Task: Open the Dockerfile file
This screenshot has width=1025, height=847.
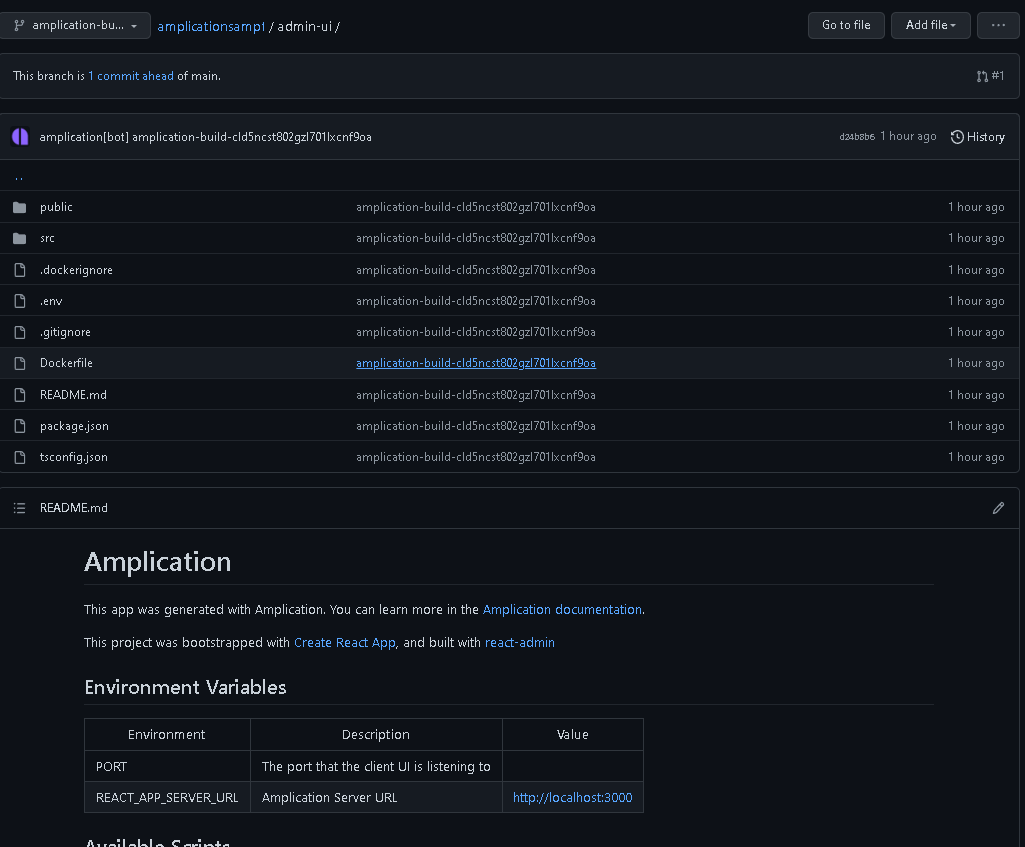Action: 66,363
